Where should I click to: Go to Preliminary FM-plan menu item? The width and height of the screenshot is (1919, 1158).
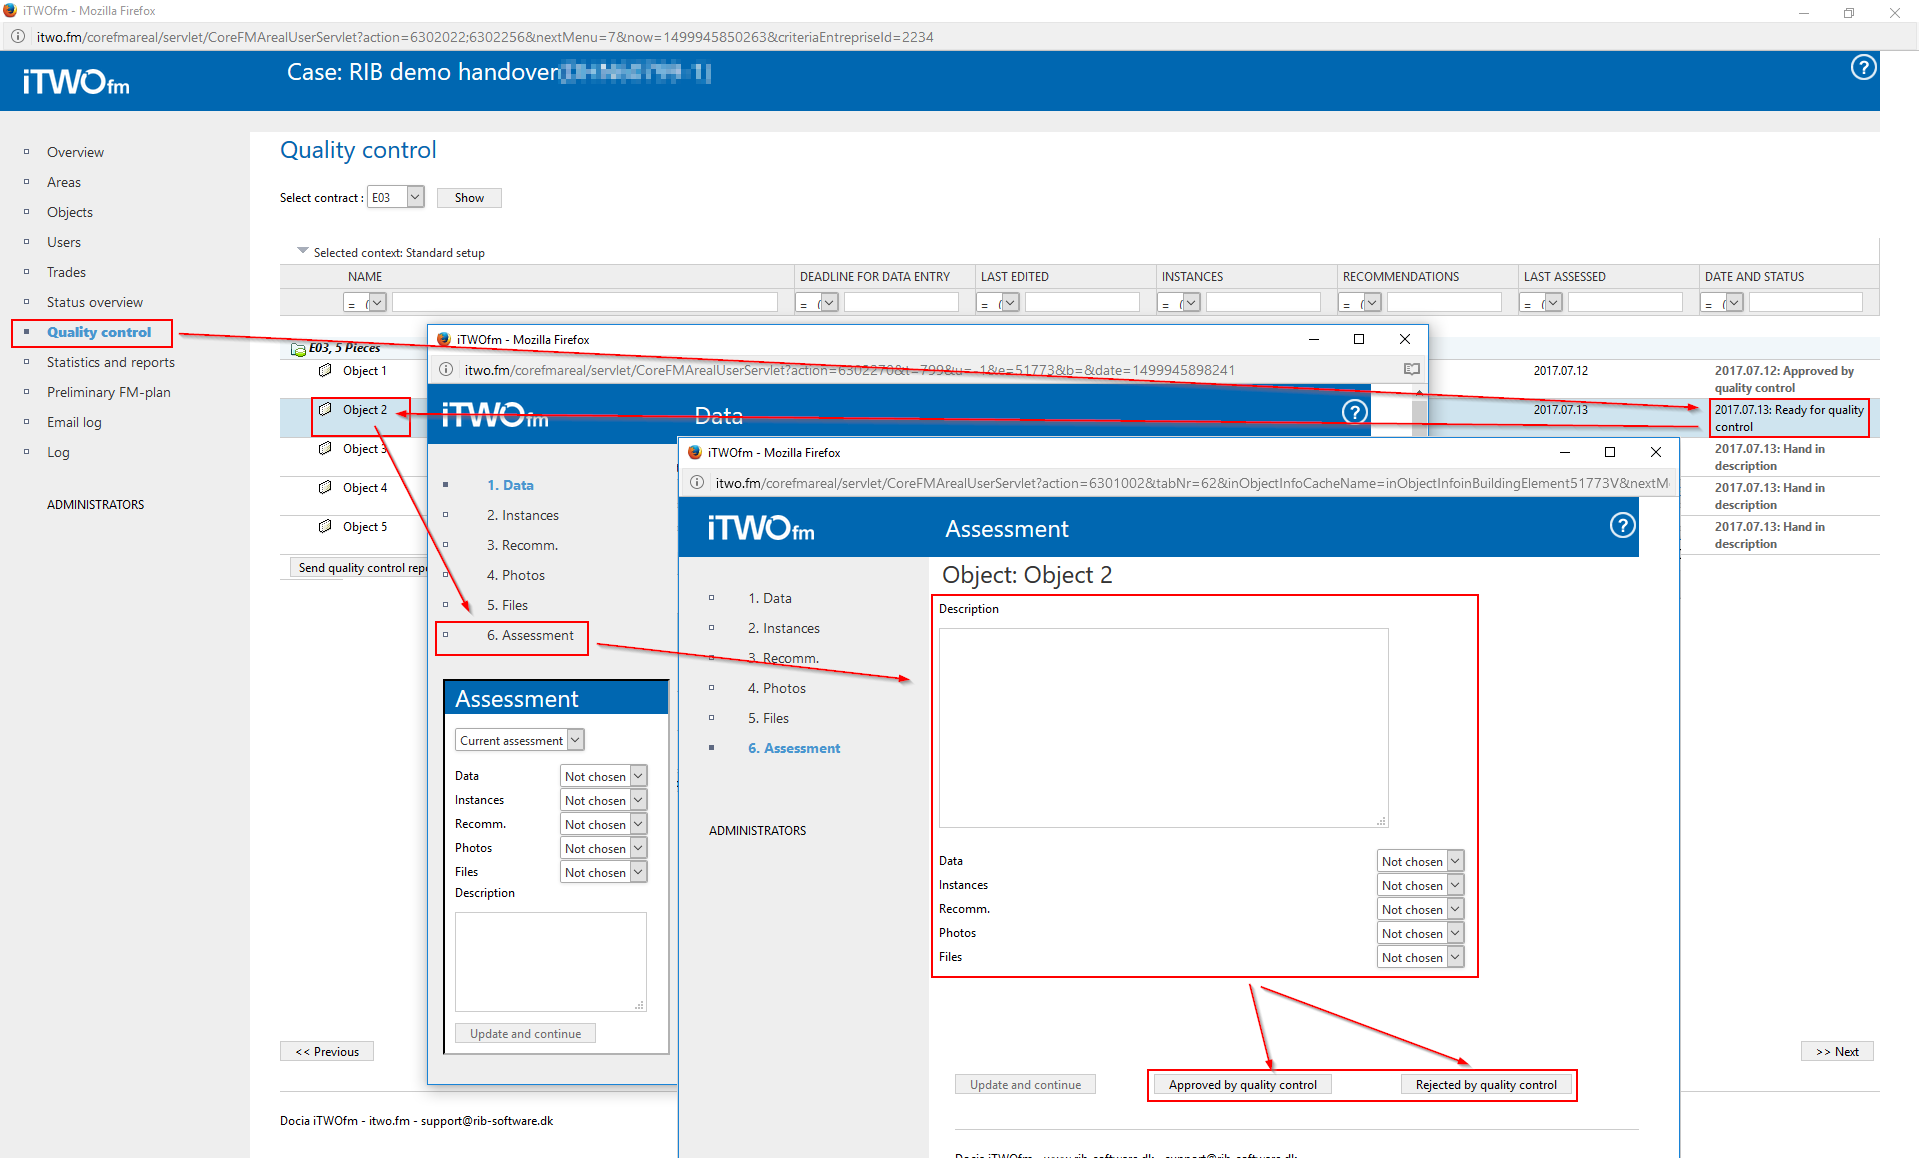tap(108, 393)
